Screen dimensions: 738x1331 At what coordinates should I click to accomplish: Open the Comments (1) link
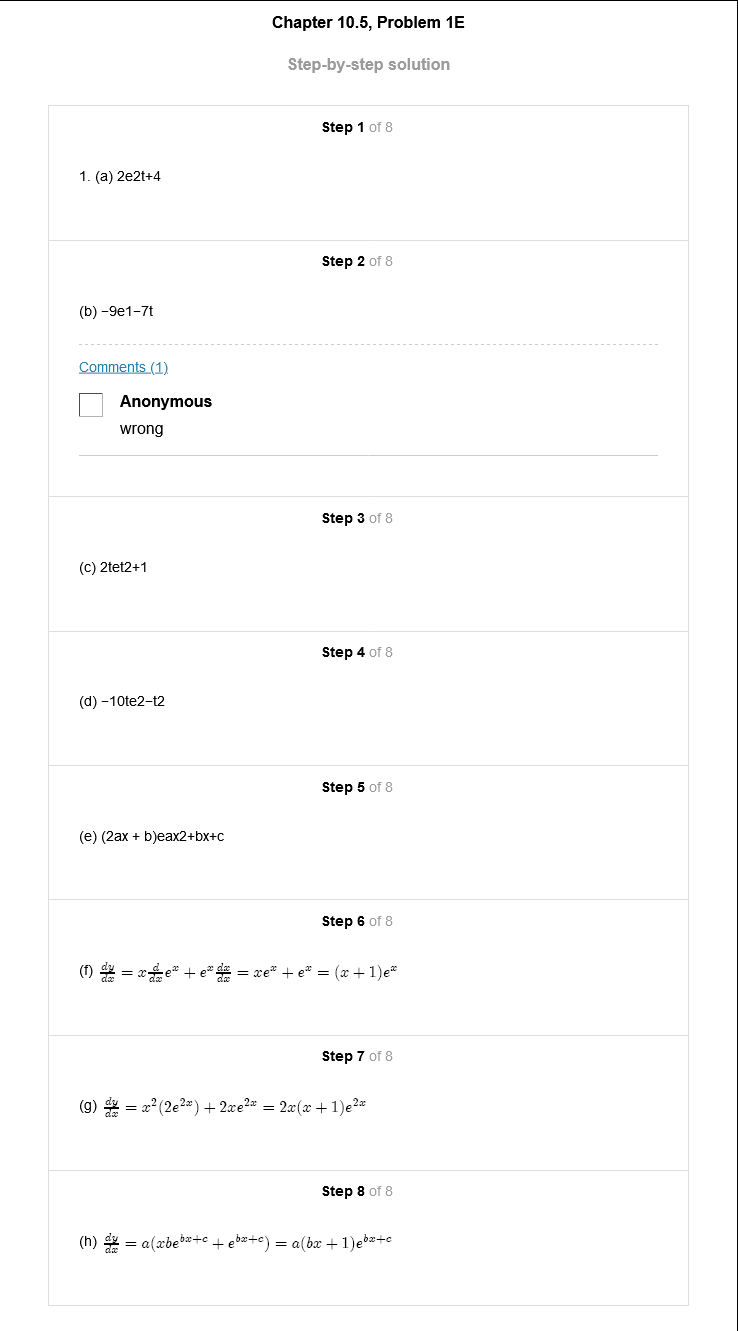123,367
